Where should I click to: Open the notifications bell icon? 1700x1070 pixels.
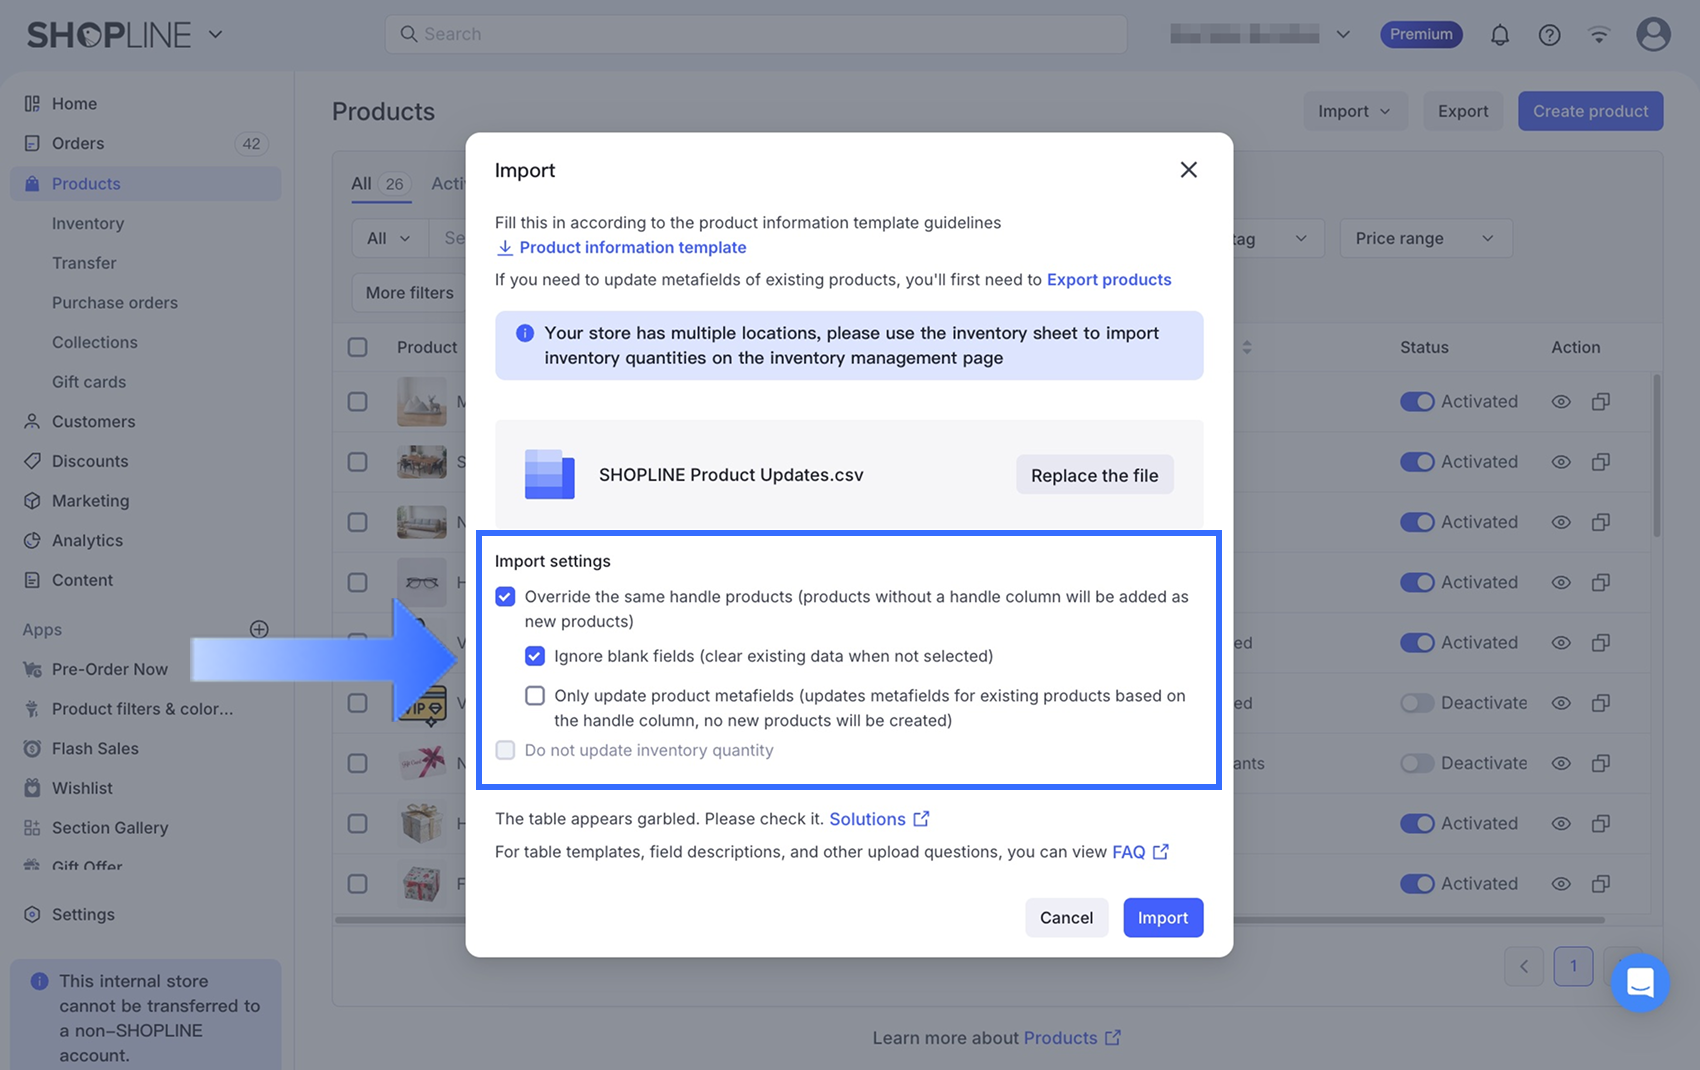coord(1499,35)
